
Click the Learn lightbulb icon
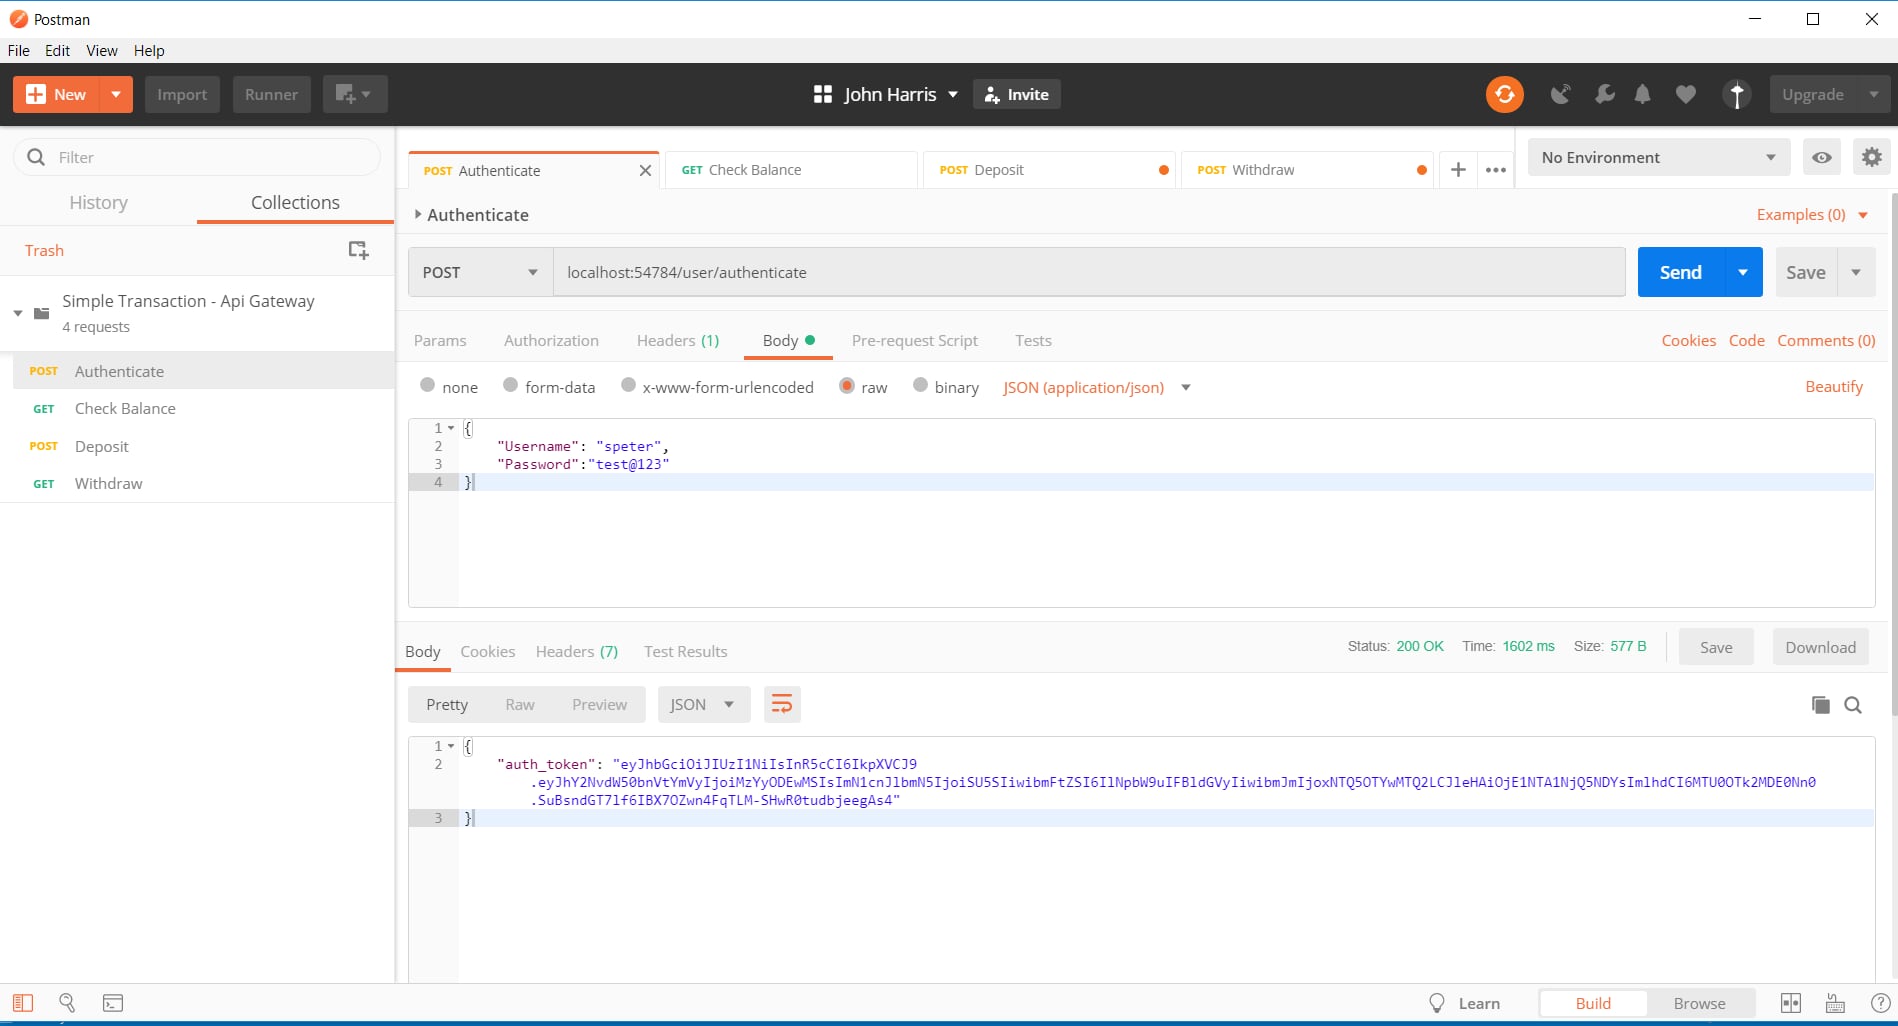click(1437, 1003)
